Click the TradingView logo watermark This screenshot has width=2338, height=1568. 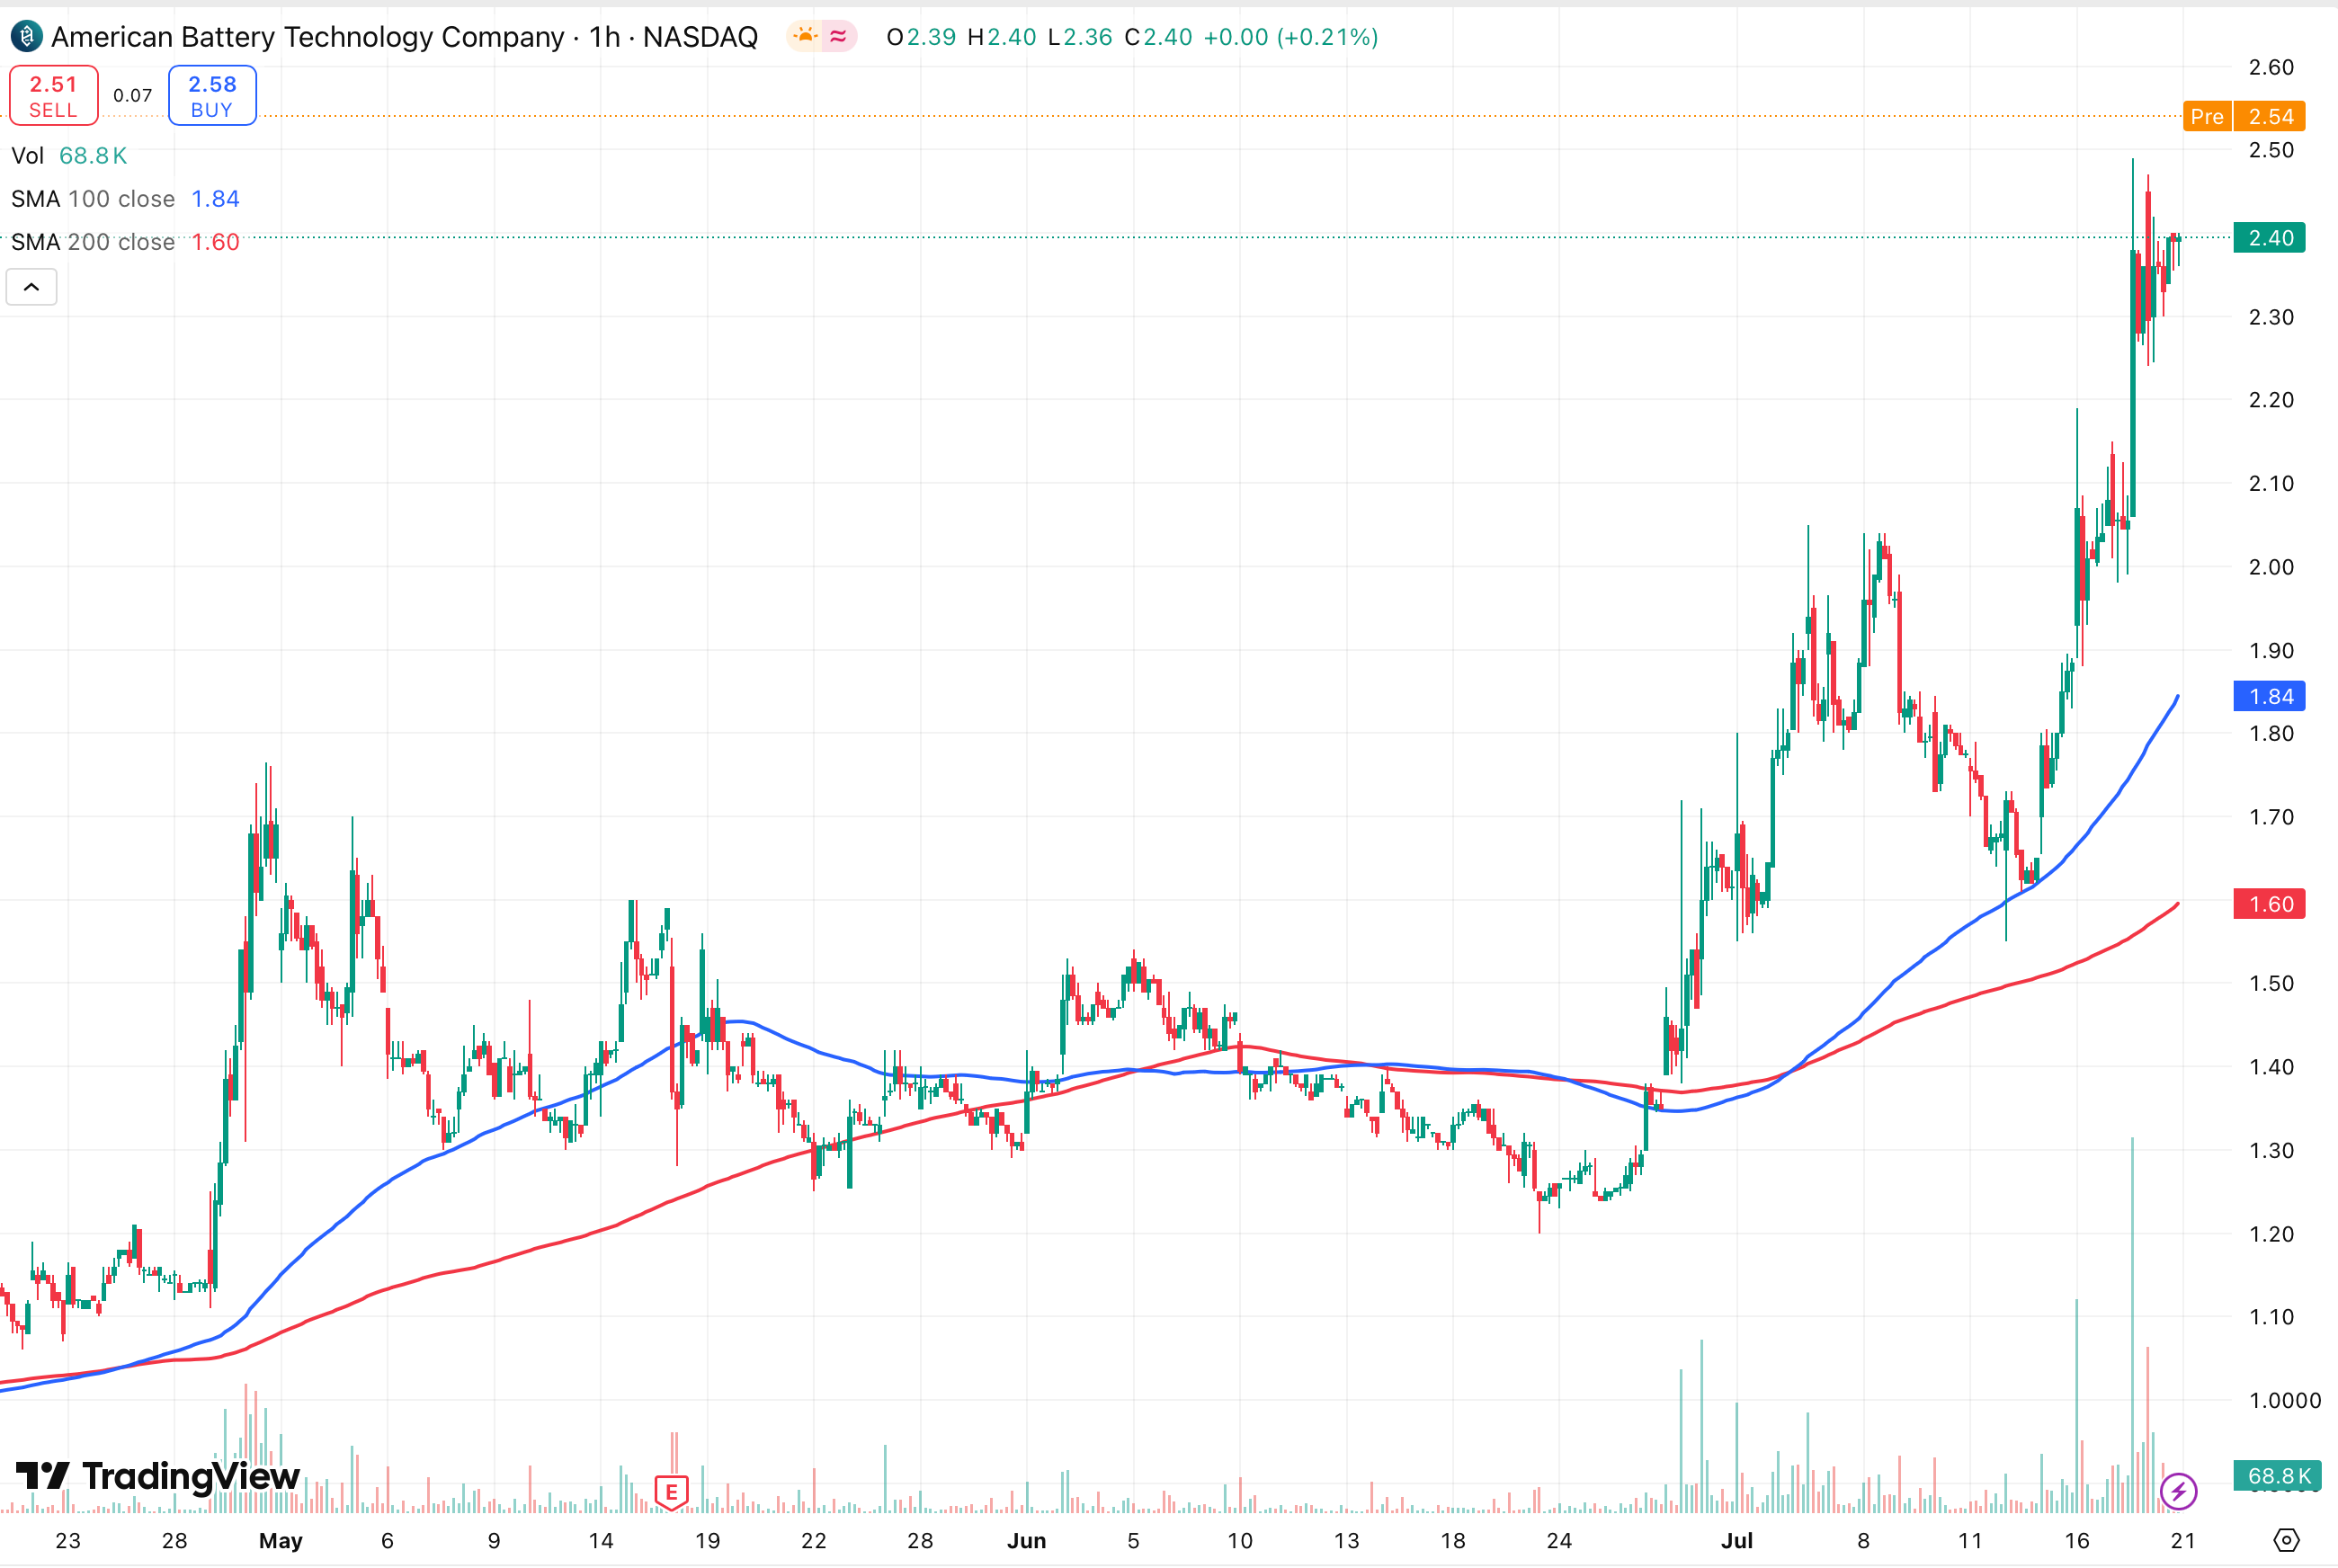pyautogui.click(x=158, y=1476)
